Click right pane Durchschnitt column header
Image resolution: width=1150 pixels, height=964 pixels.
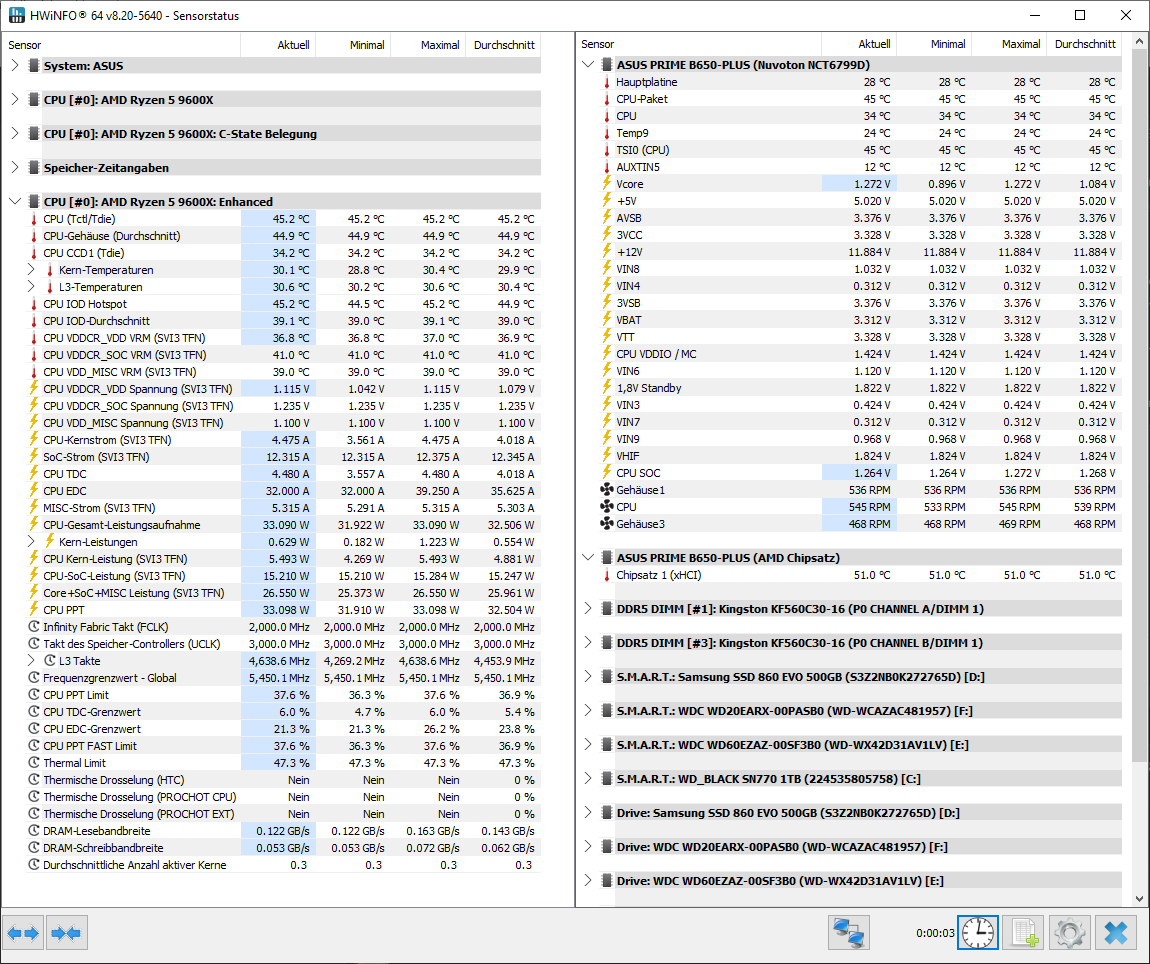click(x=1084, y=44)
